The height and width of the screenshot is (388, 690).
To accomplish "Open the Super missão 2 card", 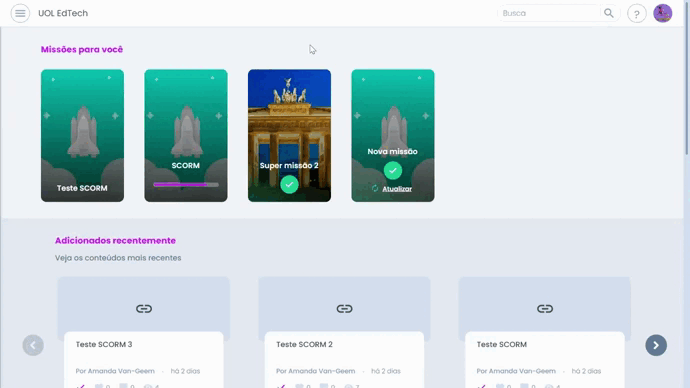I will 289,135.
